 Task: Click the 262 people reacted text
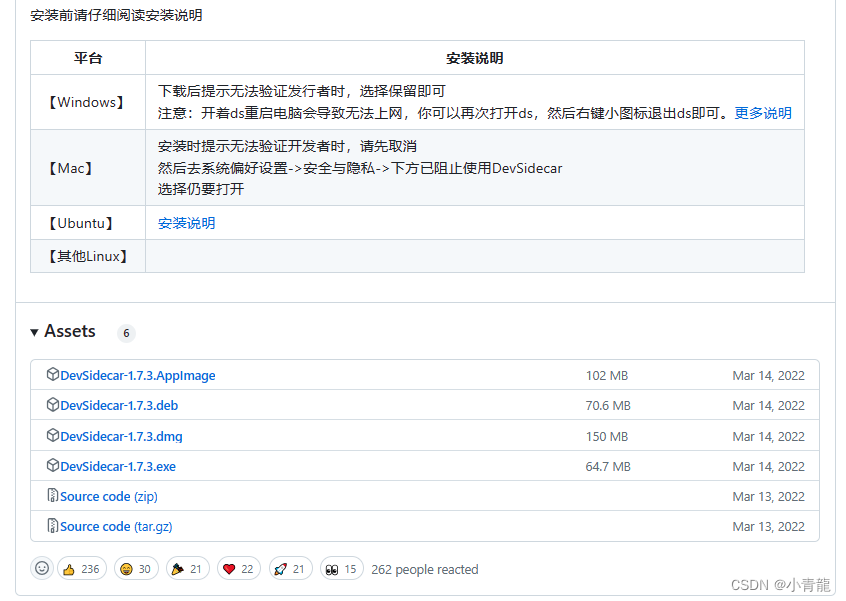pyautogui.click(x=424, y=569)
